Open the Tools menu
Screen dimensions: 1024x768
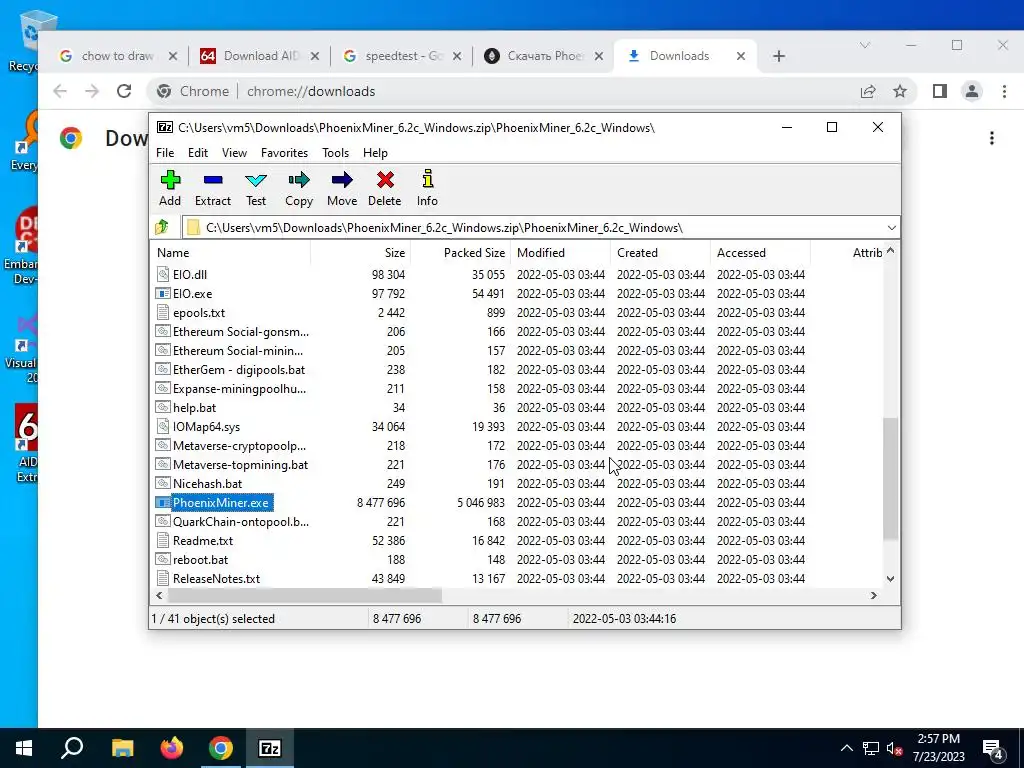pos(335,153)
